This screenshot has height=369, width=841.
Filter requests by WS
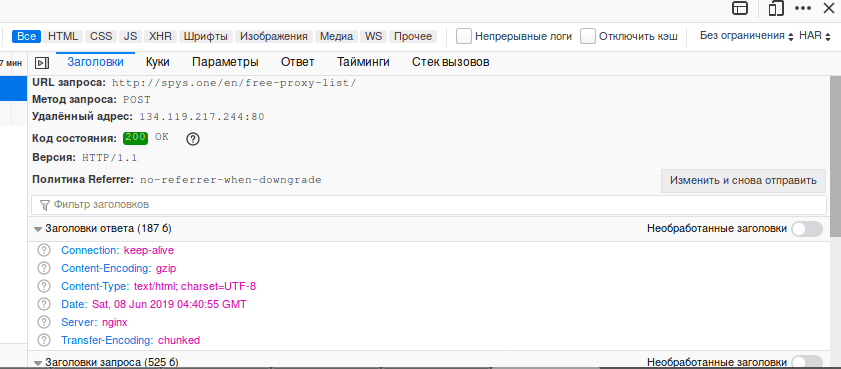tap(373, 36)
